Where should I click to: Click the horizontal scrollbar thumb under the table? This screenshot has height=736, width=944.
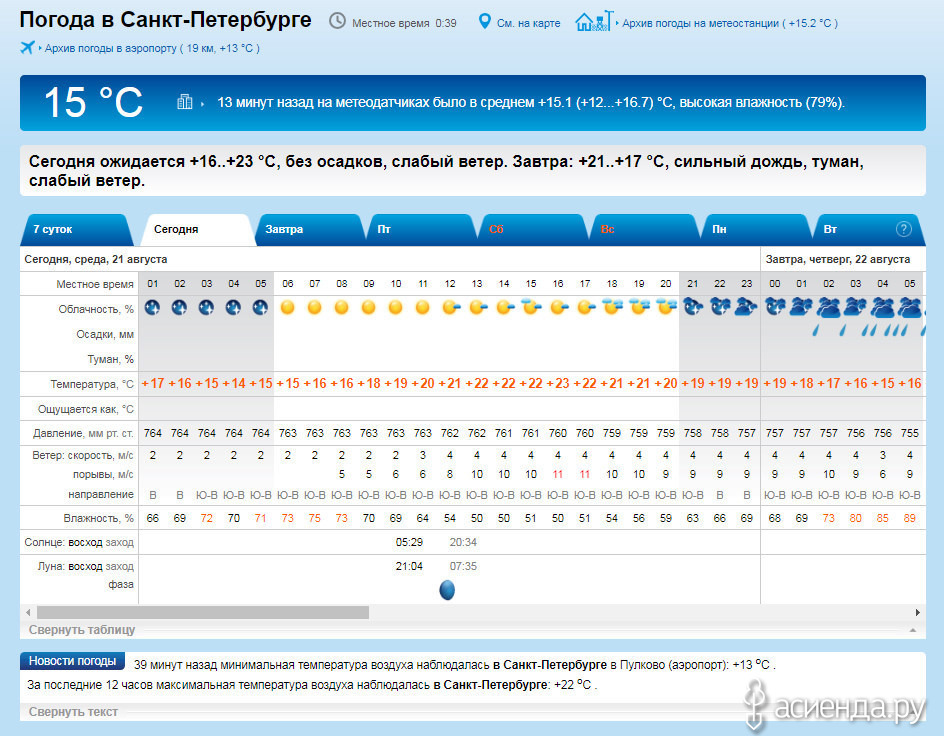coord(203,613)
